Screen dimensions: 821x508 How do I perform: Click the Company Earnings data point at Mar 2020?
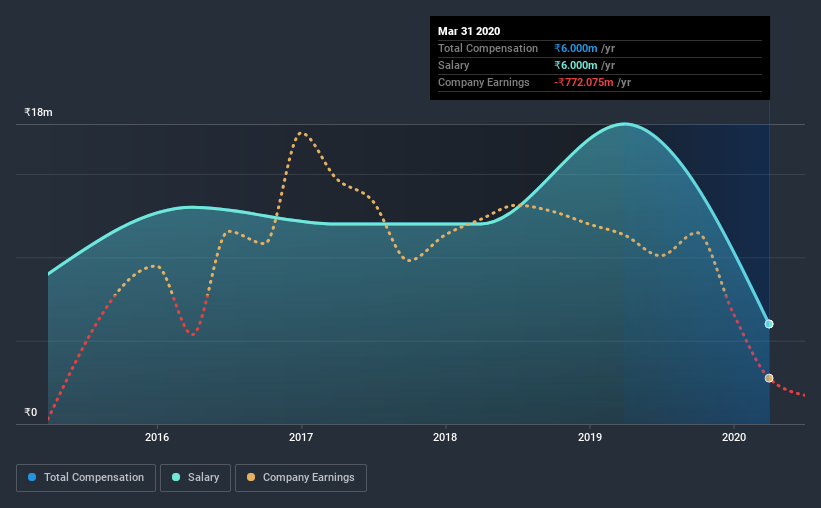[769, 378]
